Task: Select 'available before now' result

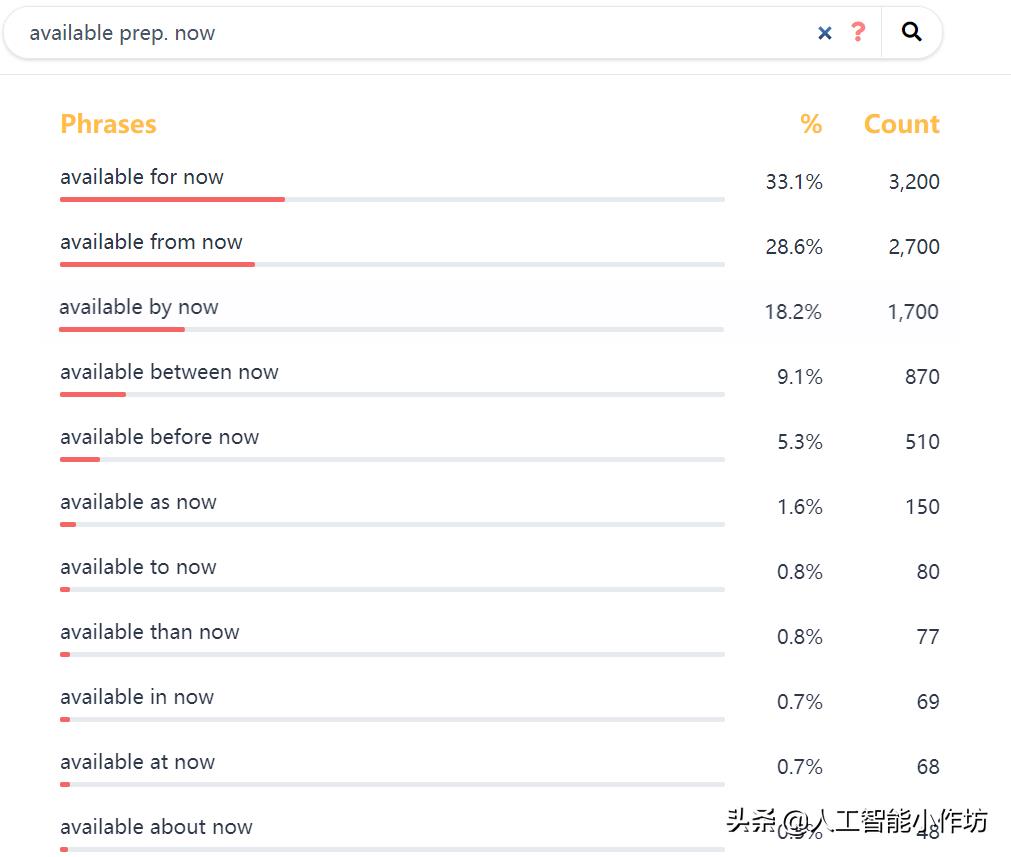Action: [x=159, y=437]
